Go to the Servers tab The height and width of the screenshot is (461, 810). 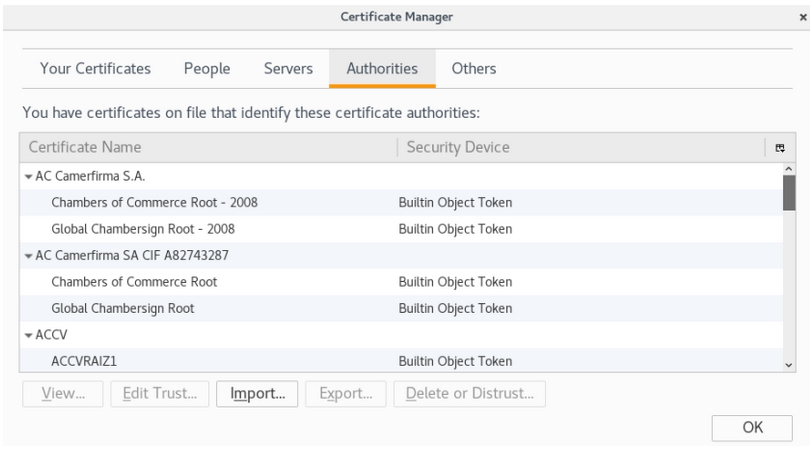pos(288,69)
